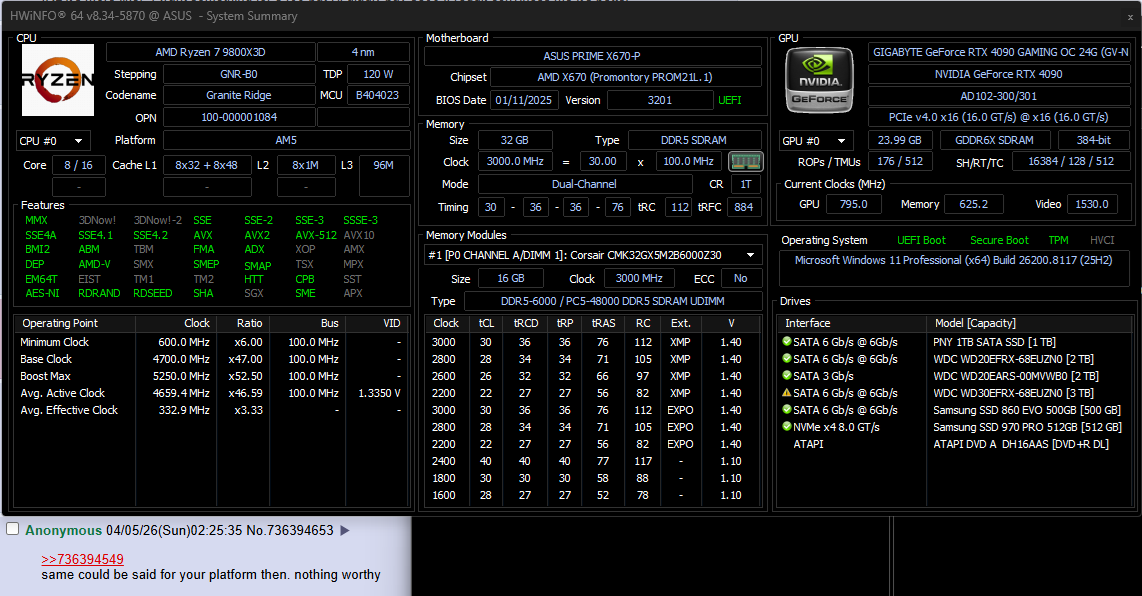Click the 384-bit bus width field

click(x=1094, y=141)
